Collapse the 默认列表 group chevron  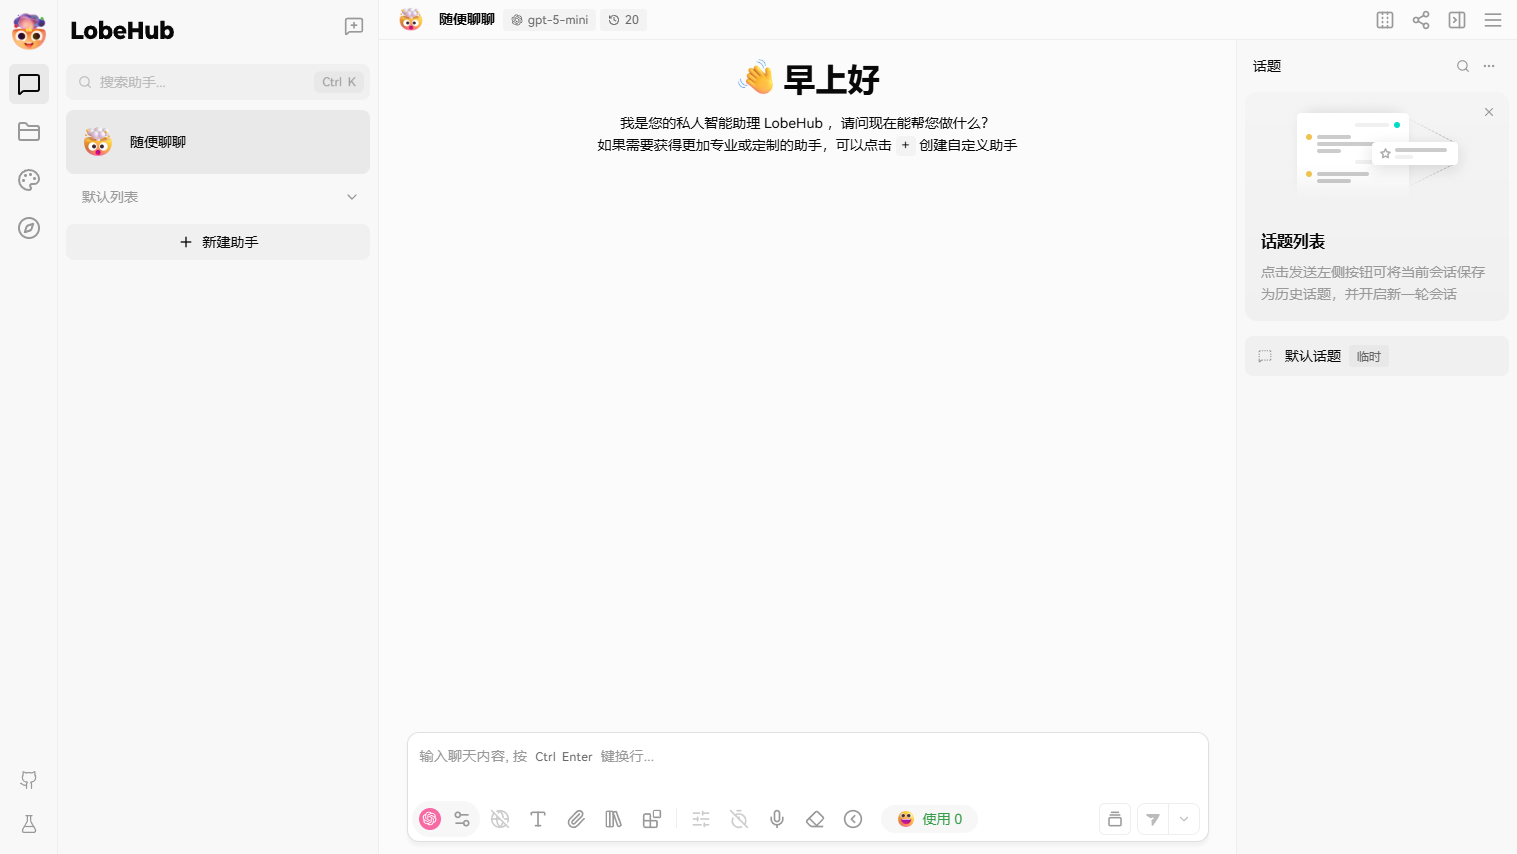(352, 197)
